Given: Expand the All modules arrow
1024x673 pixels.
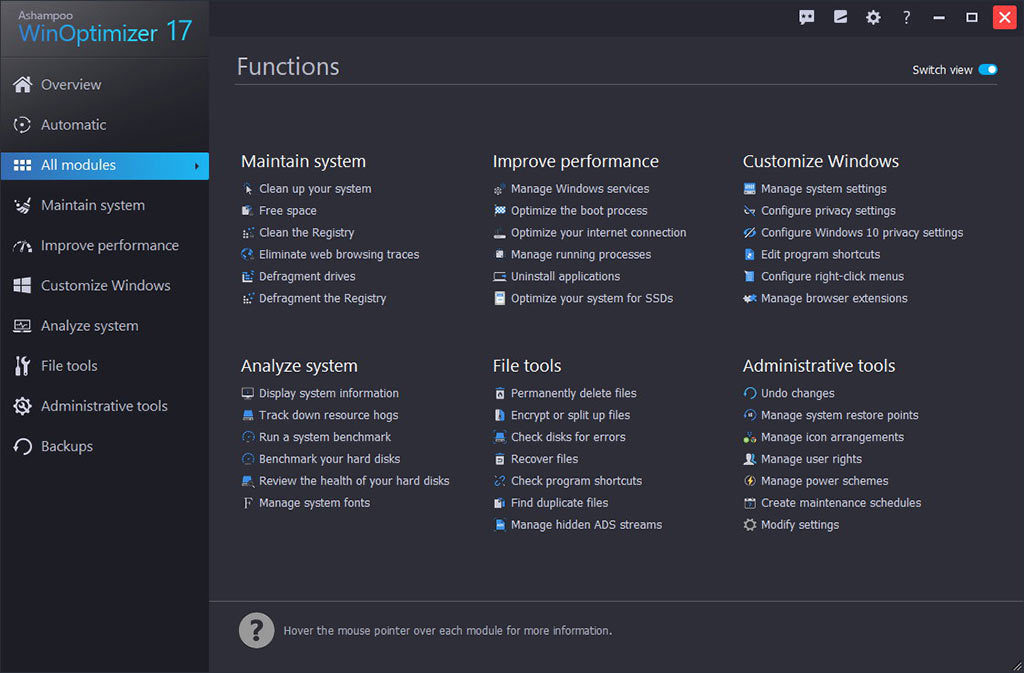Looking at the screenshot, I should (197, 166).
